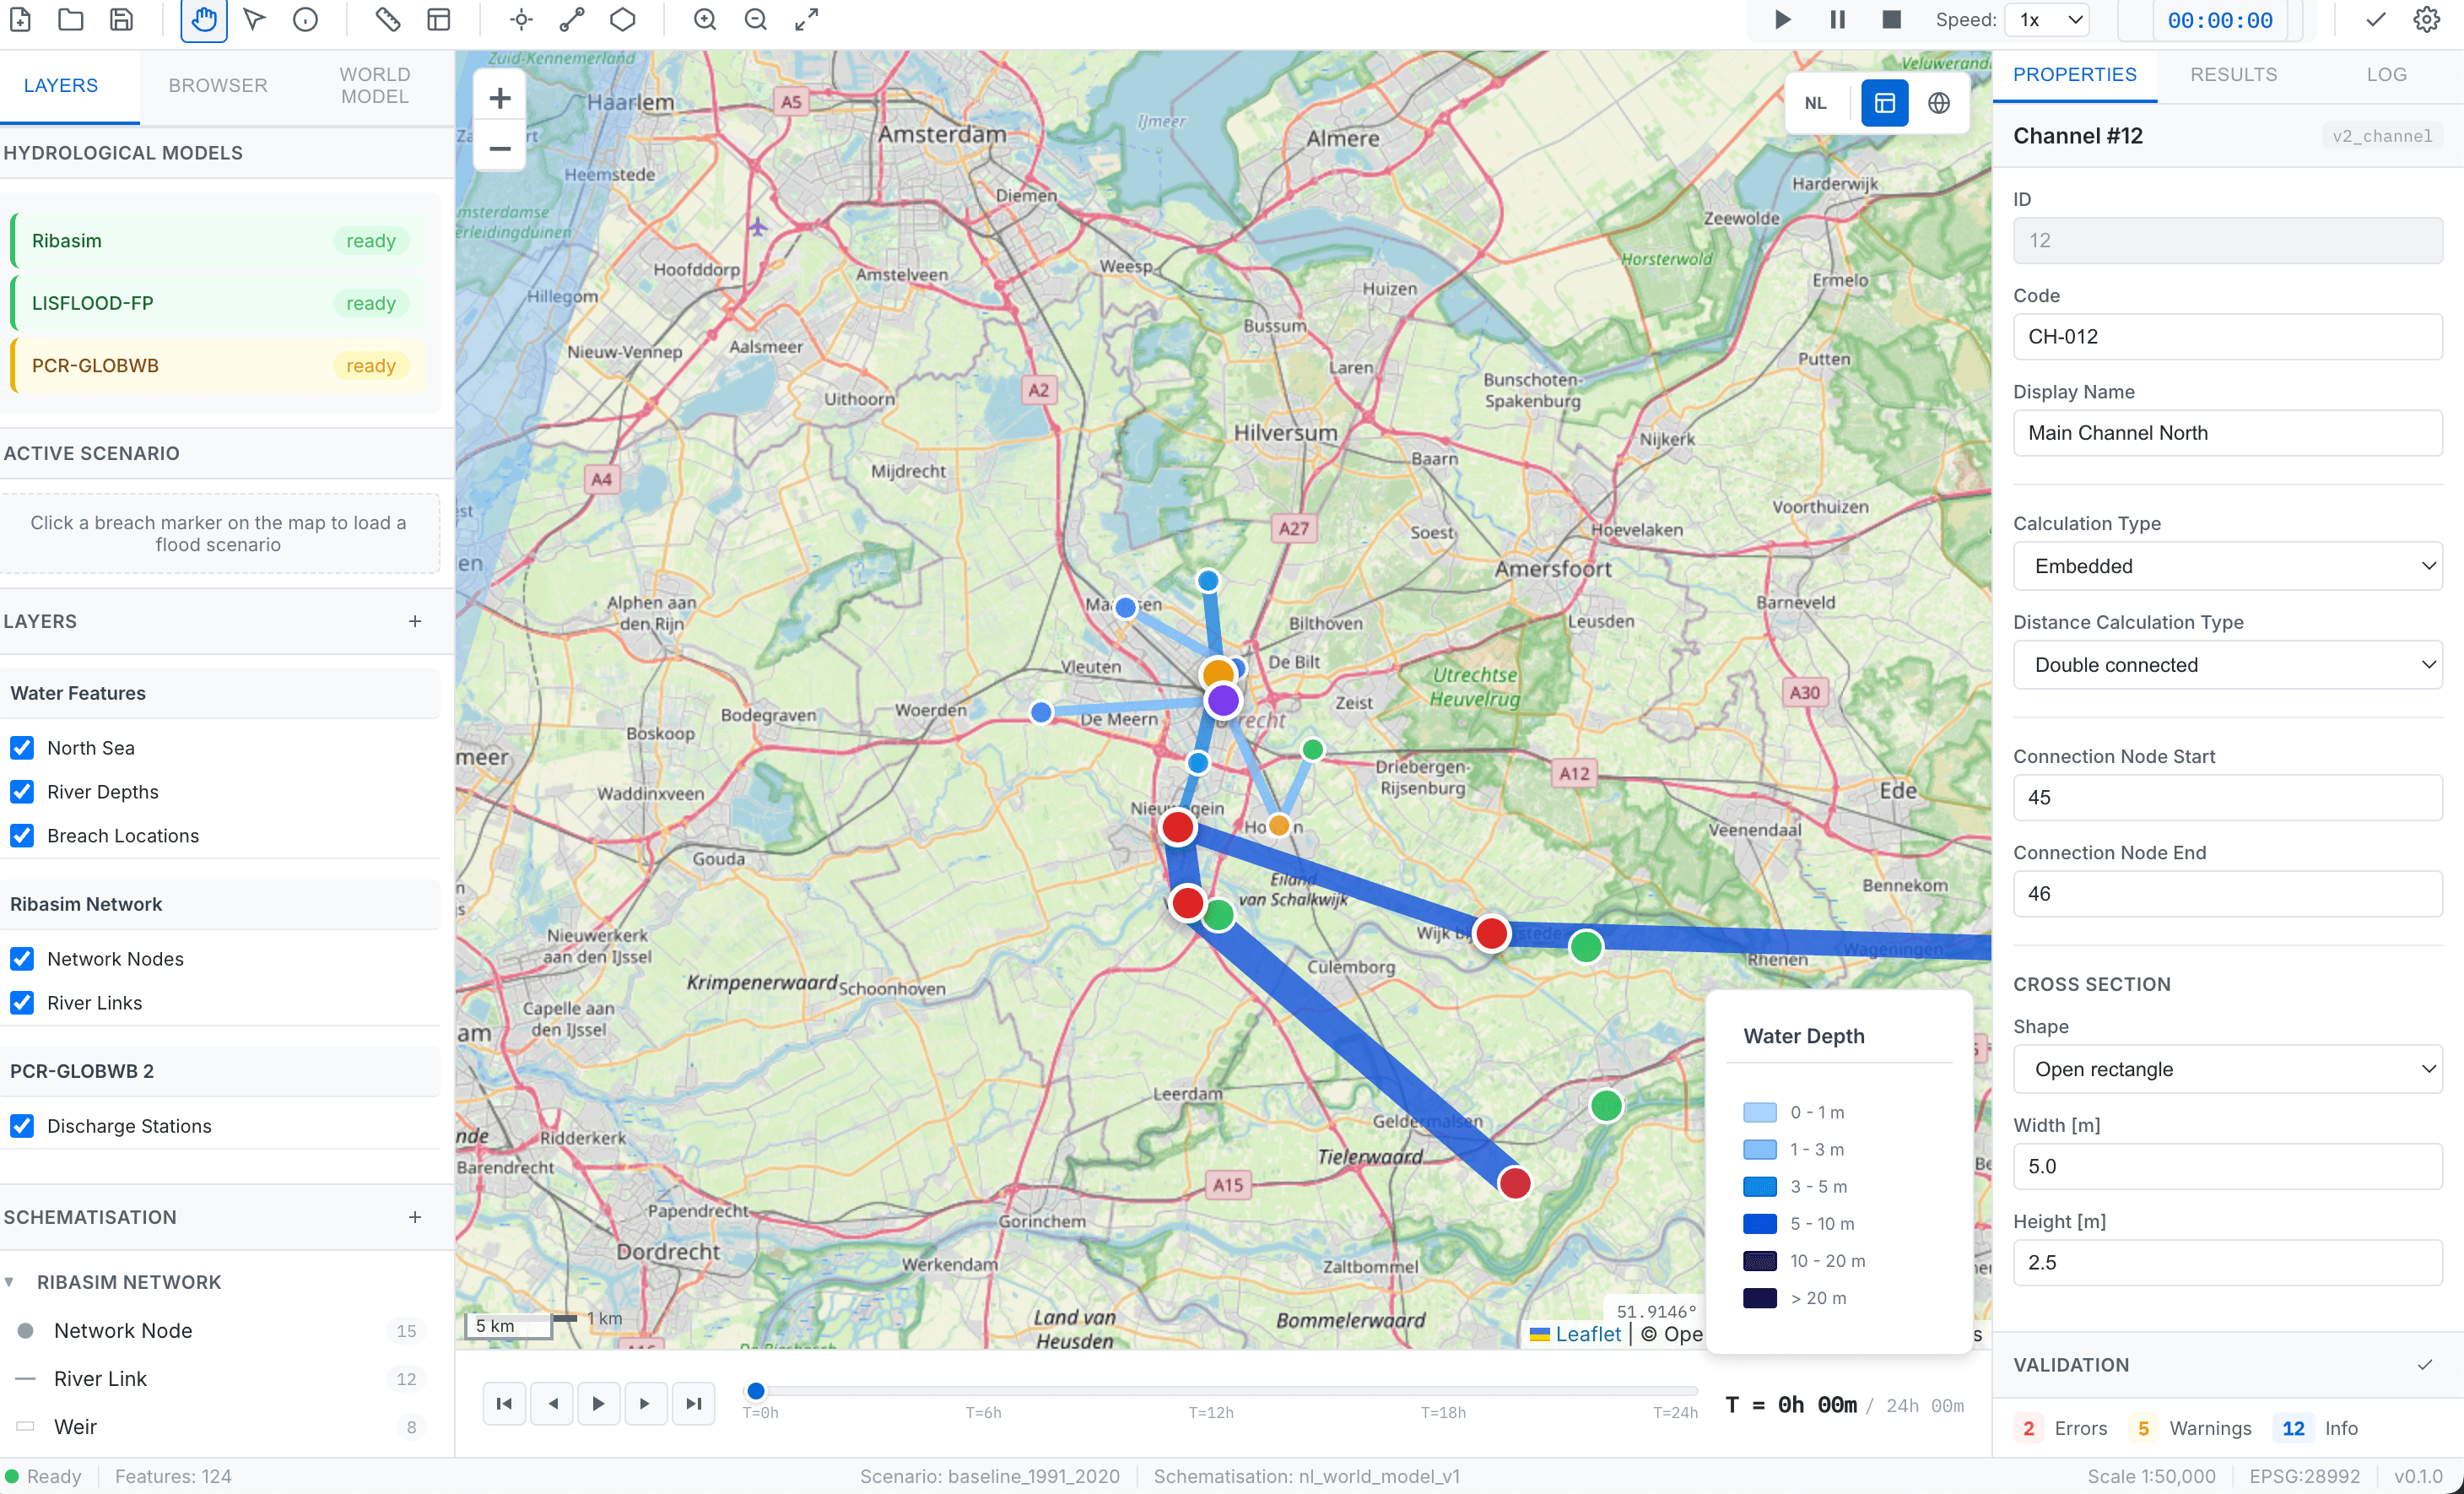Screen dimensions: 2464x1494
Task: Open the cross section Shape dropdown
Action: pos(2227,1069)
